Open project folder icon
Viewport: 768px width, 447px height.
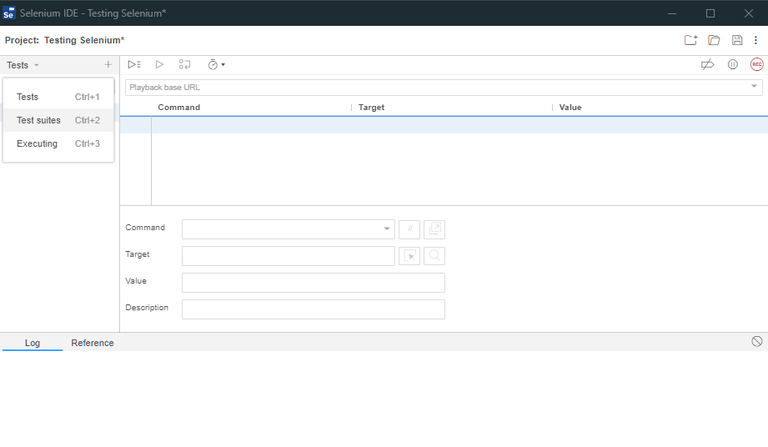click(x=714, y=40)
